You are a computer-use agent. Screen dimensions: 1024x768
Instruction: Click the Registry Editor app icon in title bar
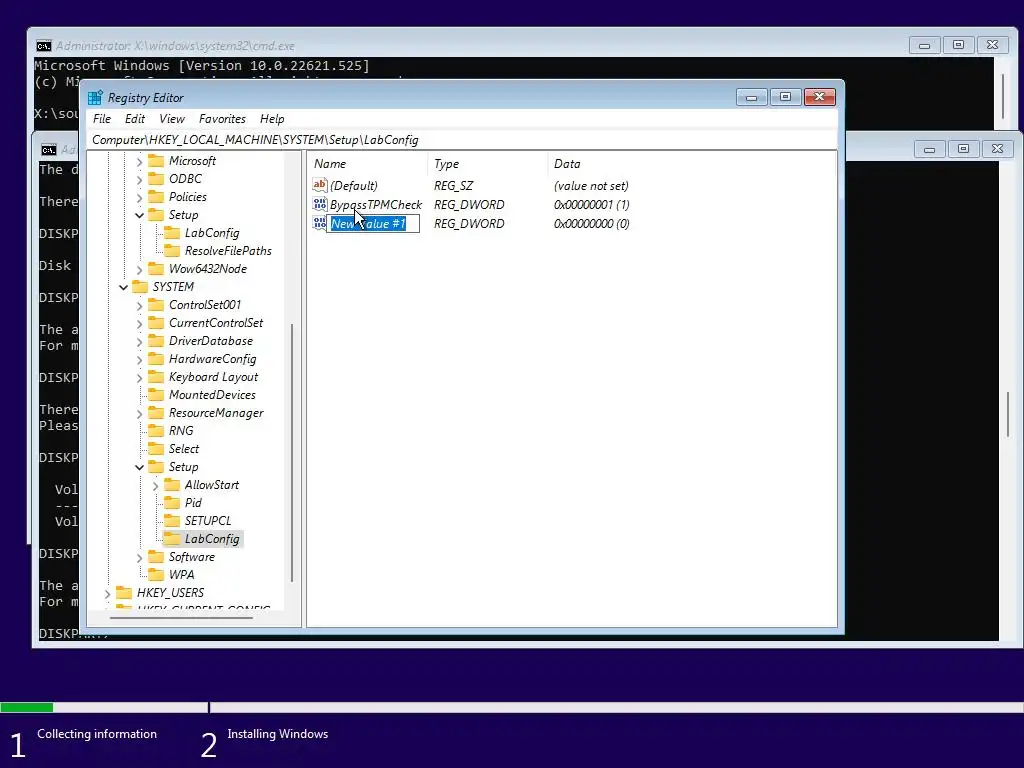[95, 97]
